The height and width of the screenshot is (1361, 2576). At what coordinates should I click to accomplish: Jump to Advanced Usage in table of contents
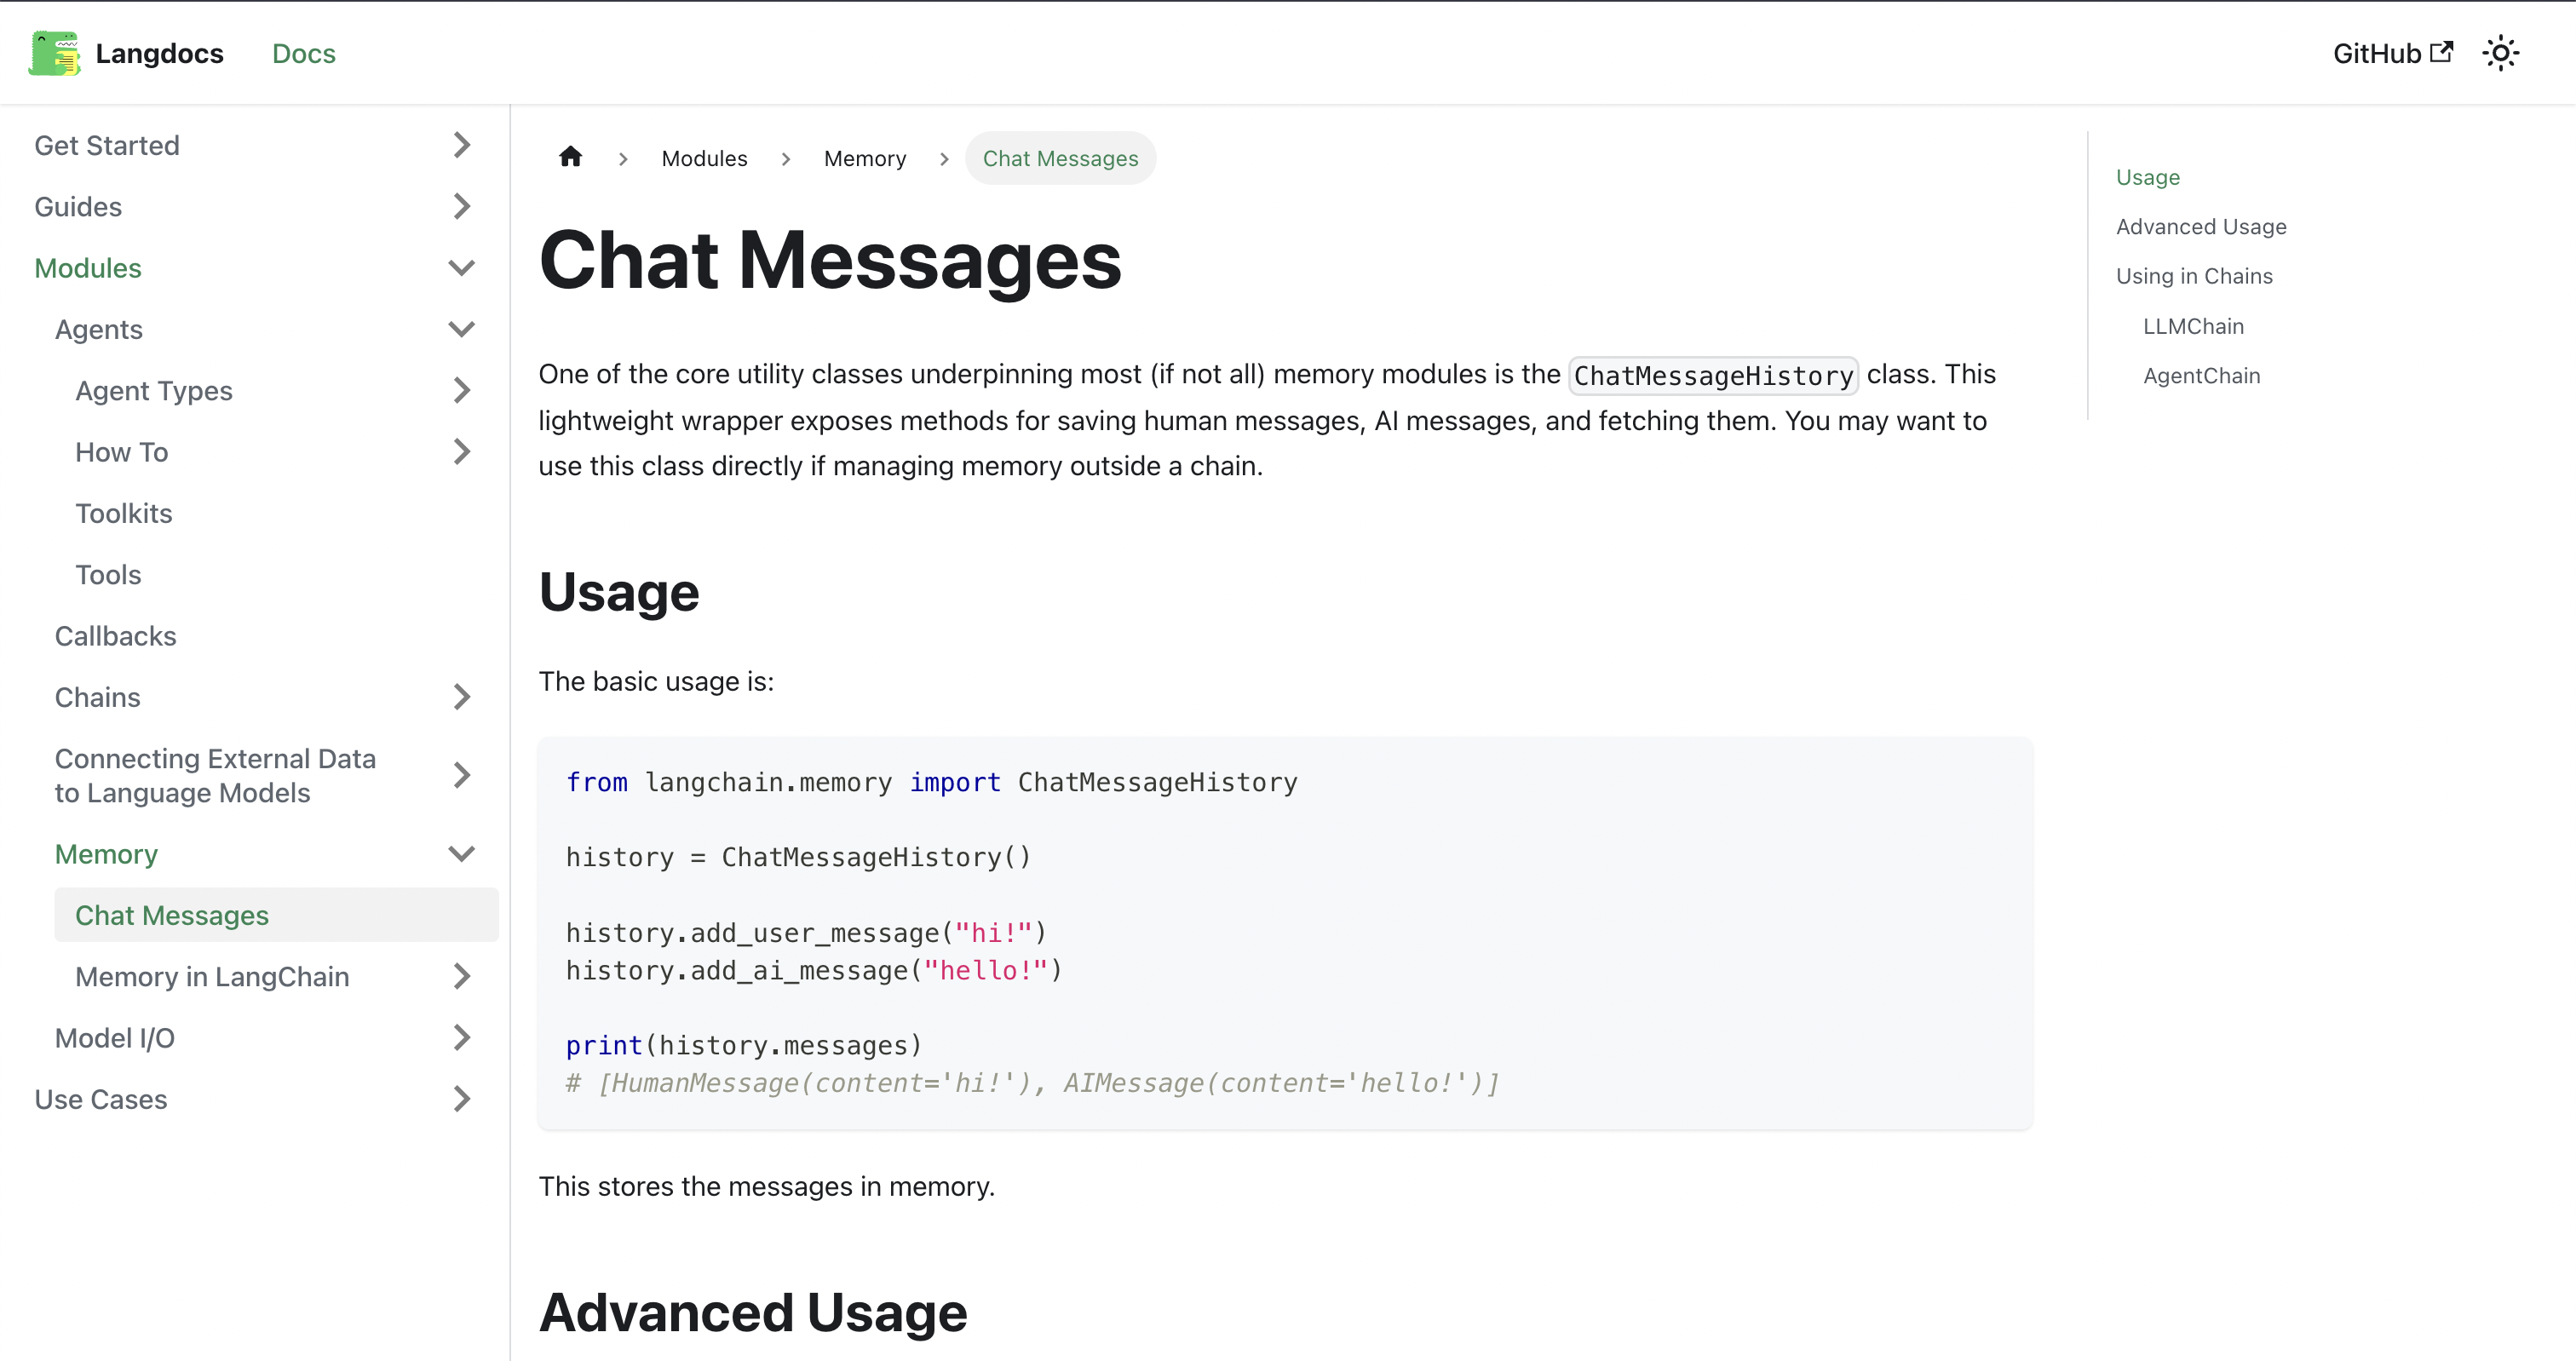coord(2200,227)
